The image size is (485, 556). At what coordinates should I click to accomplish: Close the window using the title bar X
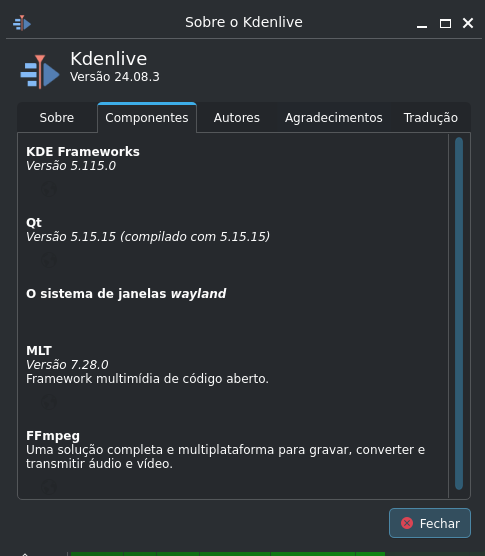(468, 23)
